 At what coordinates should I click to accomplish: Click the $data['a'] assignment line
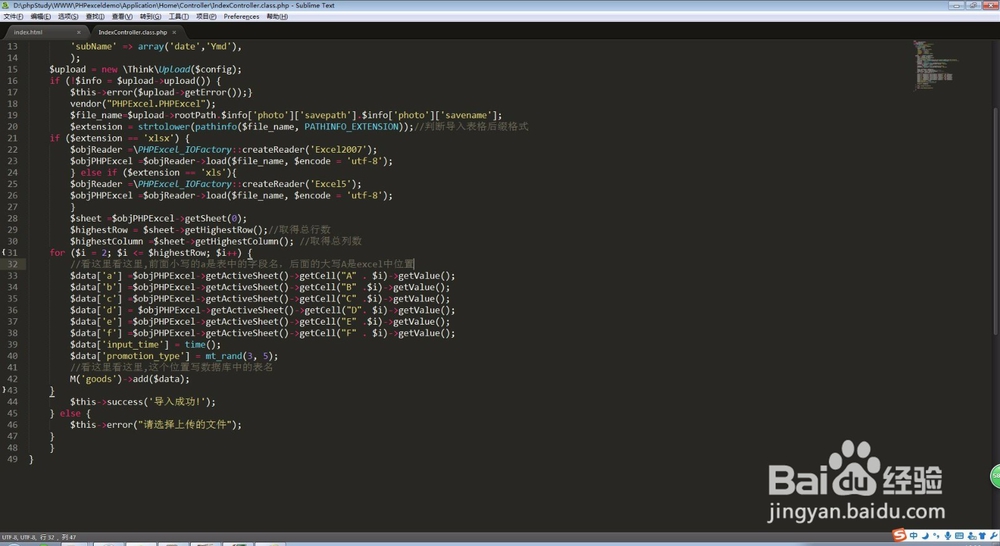tap(263, 276)
